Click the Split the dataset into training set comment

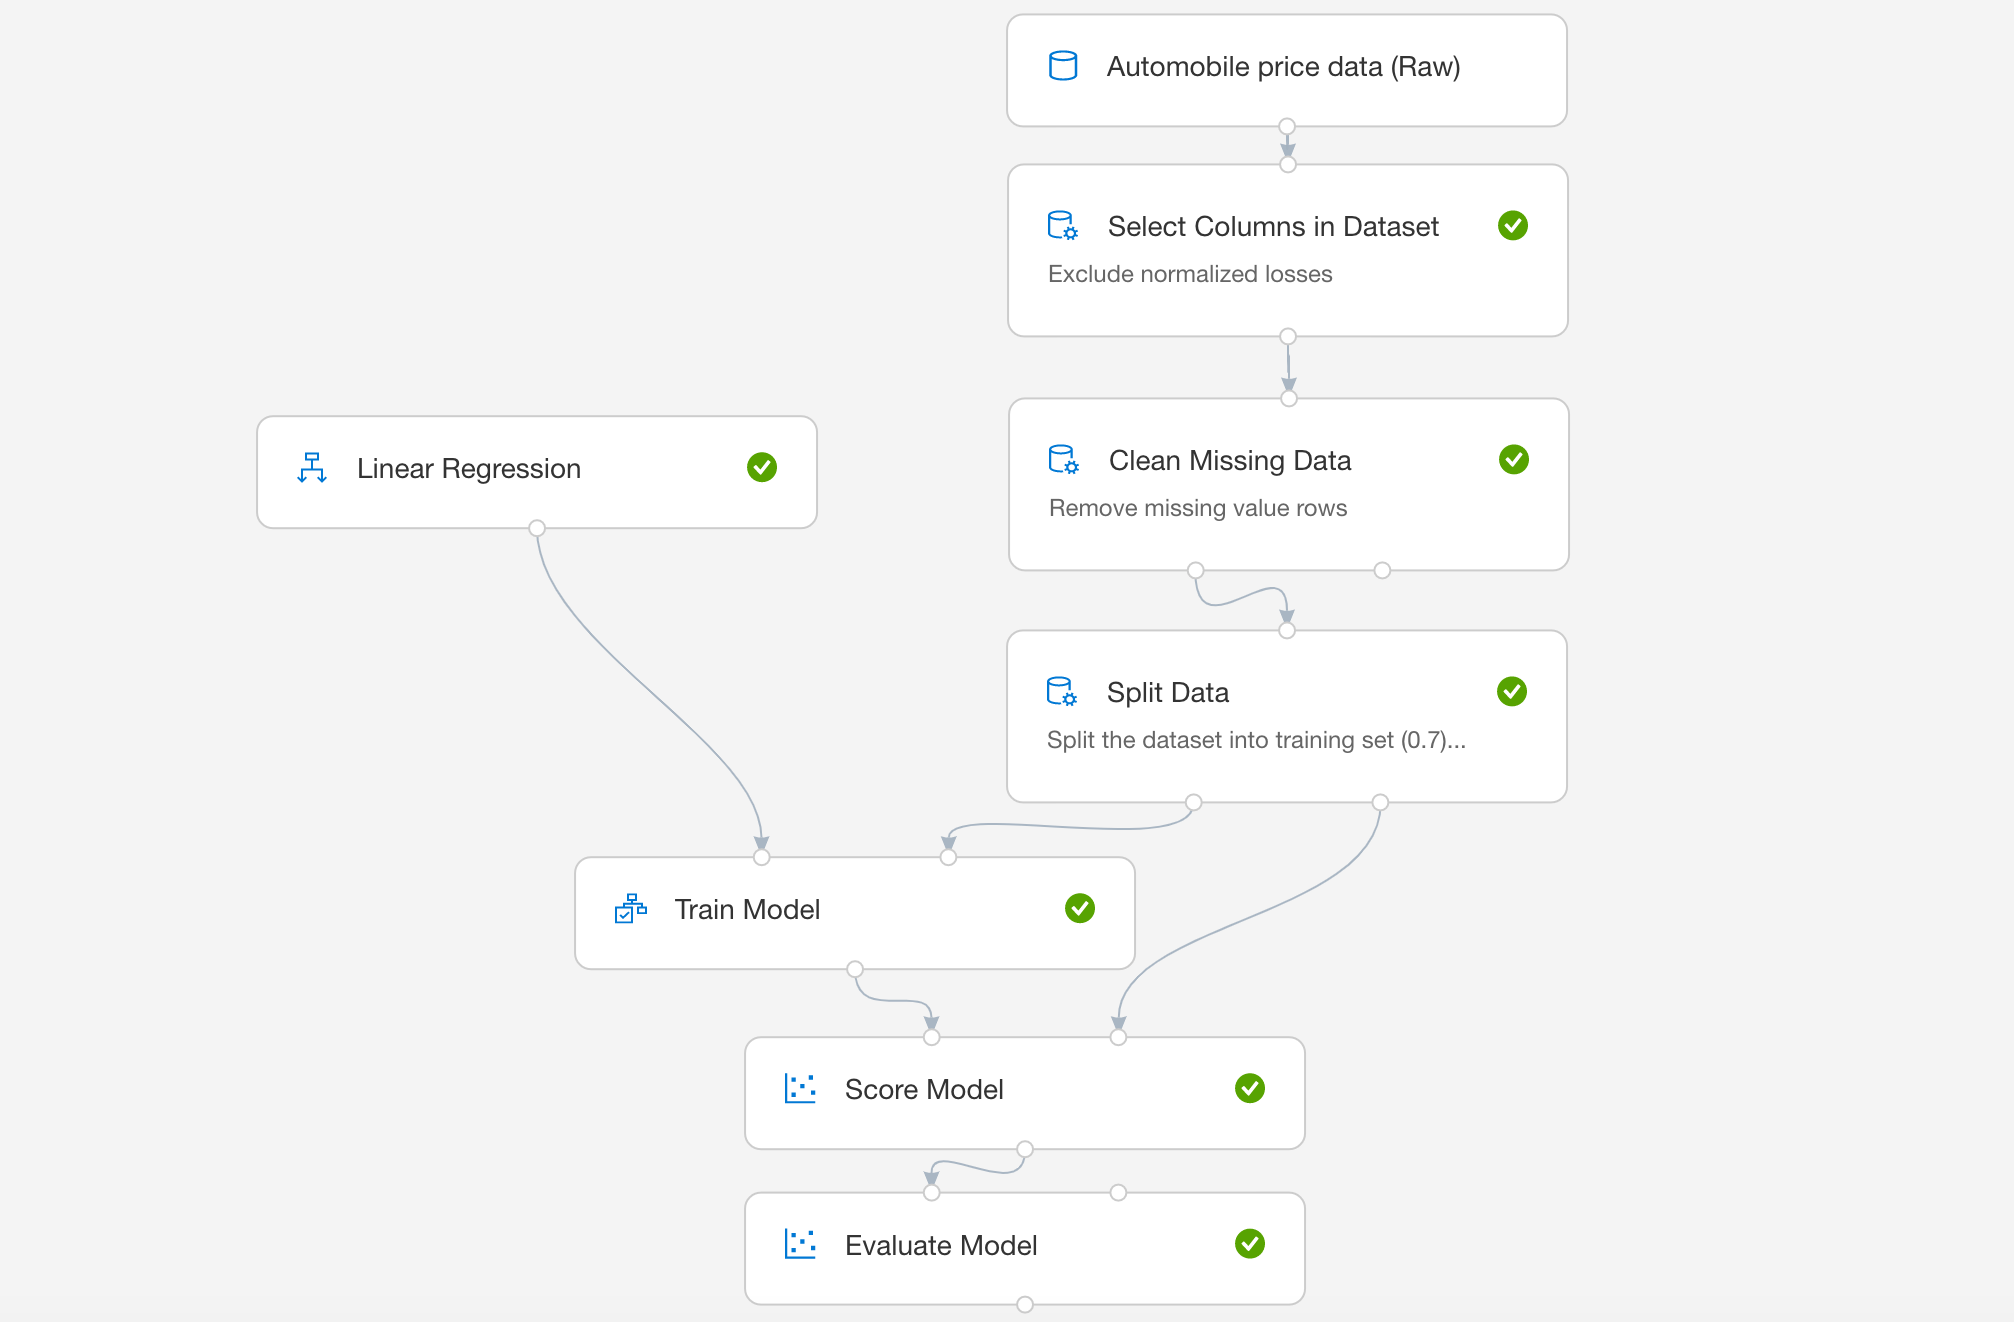(x=1256, y=740)
